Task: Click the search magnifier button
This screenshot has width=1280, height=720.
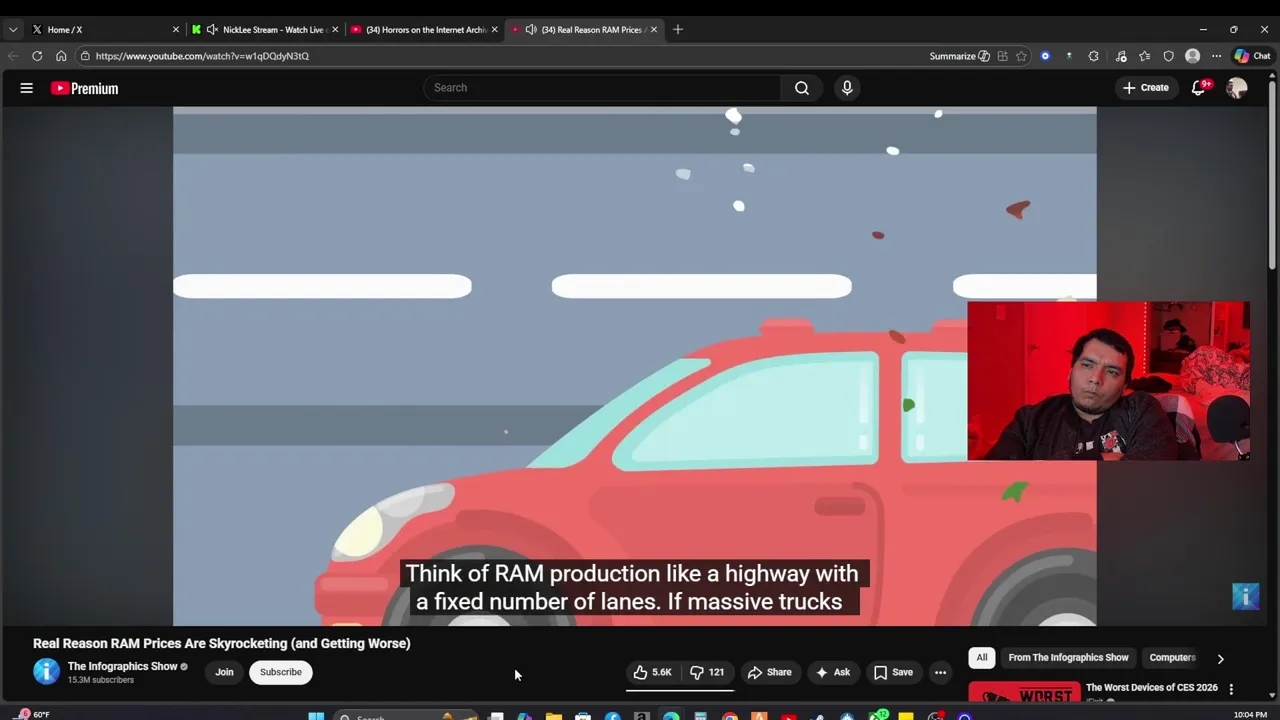Action: coord(802,88)
